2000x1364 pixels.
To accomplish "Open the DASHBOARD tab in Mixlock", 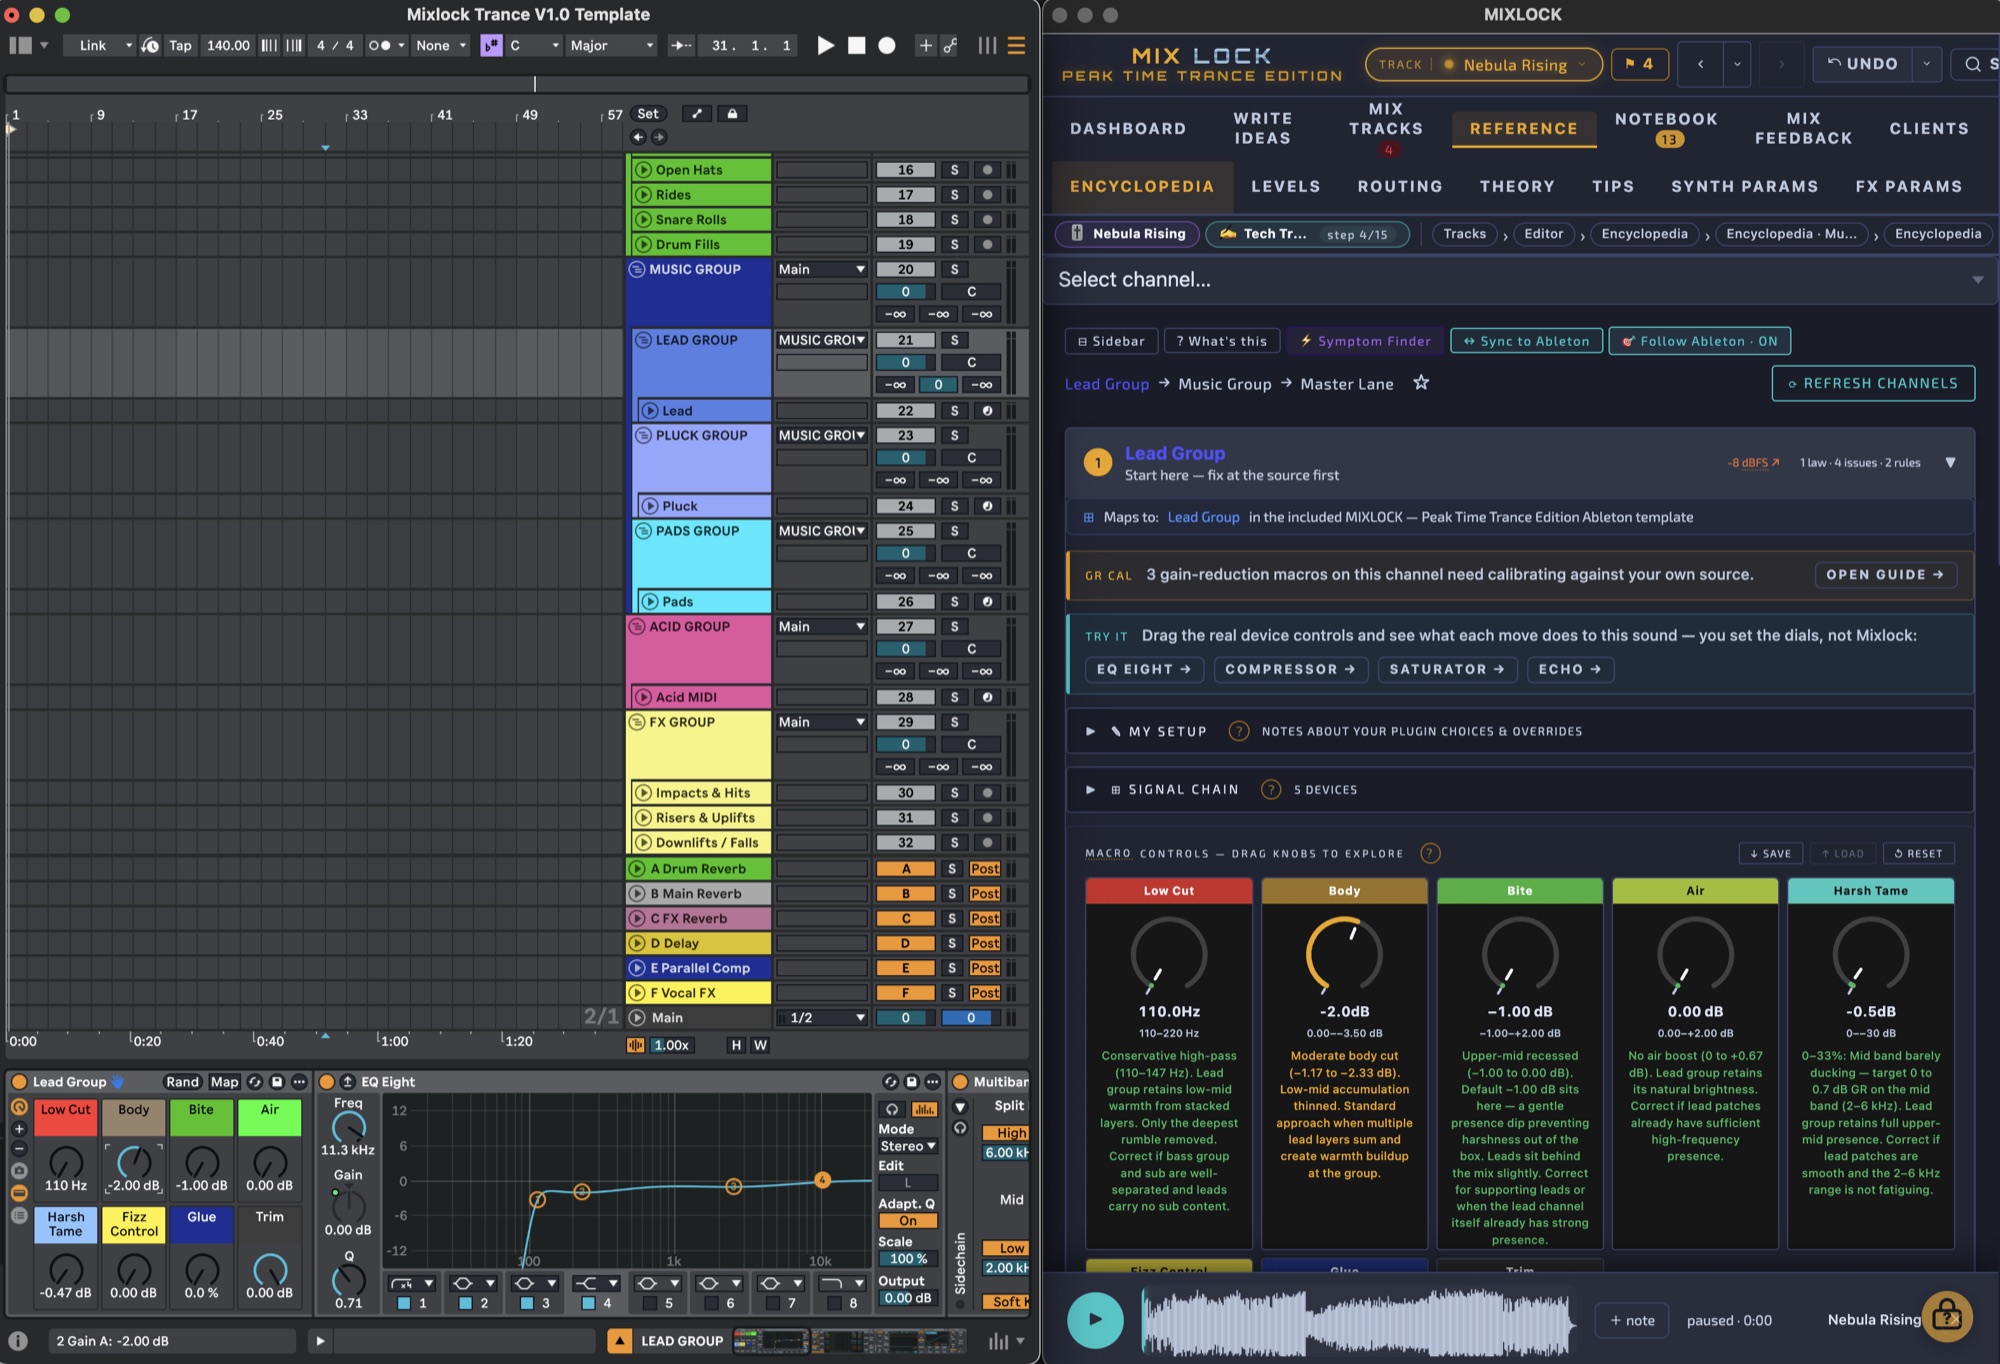I will pos(1128,128).
